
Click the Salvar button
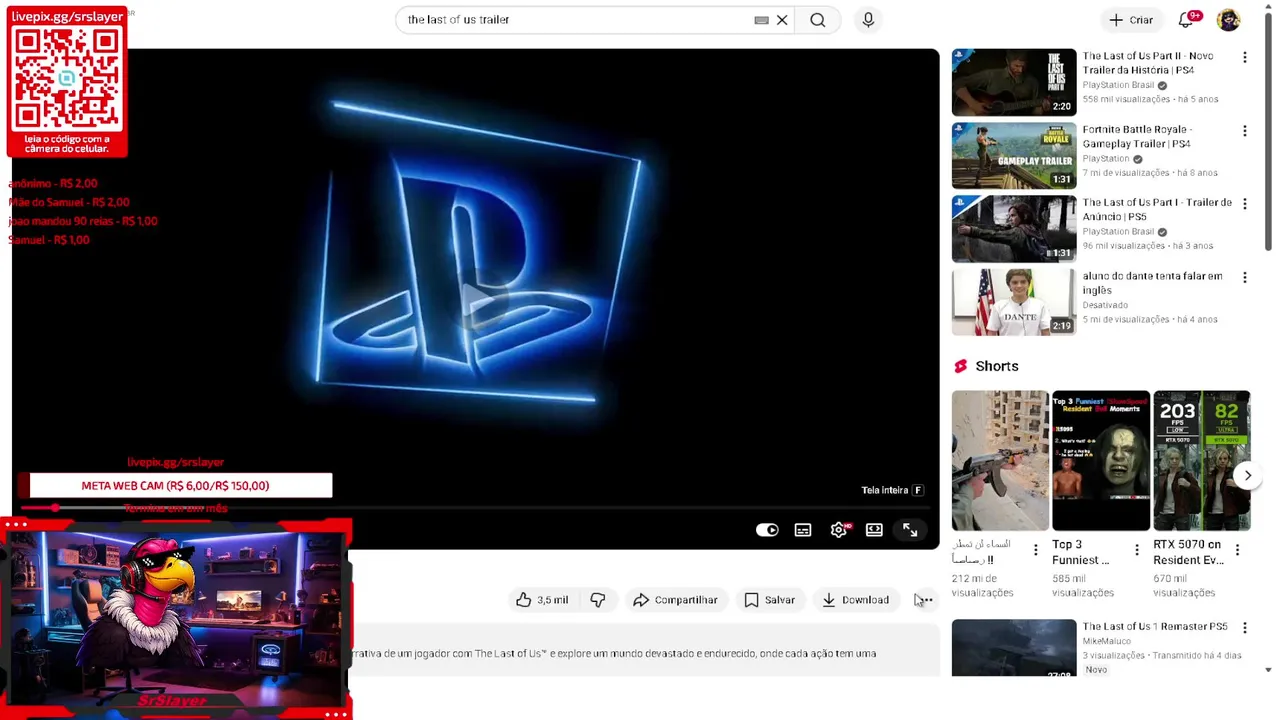click(x=769, y=600)
